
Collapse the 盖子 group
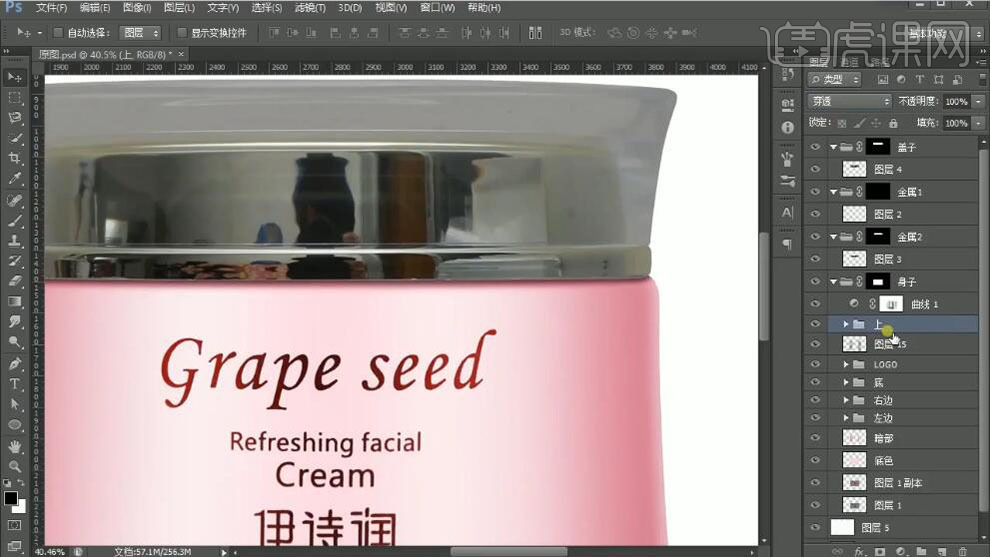tap(833, 147)
